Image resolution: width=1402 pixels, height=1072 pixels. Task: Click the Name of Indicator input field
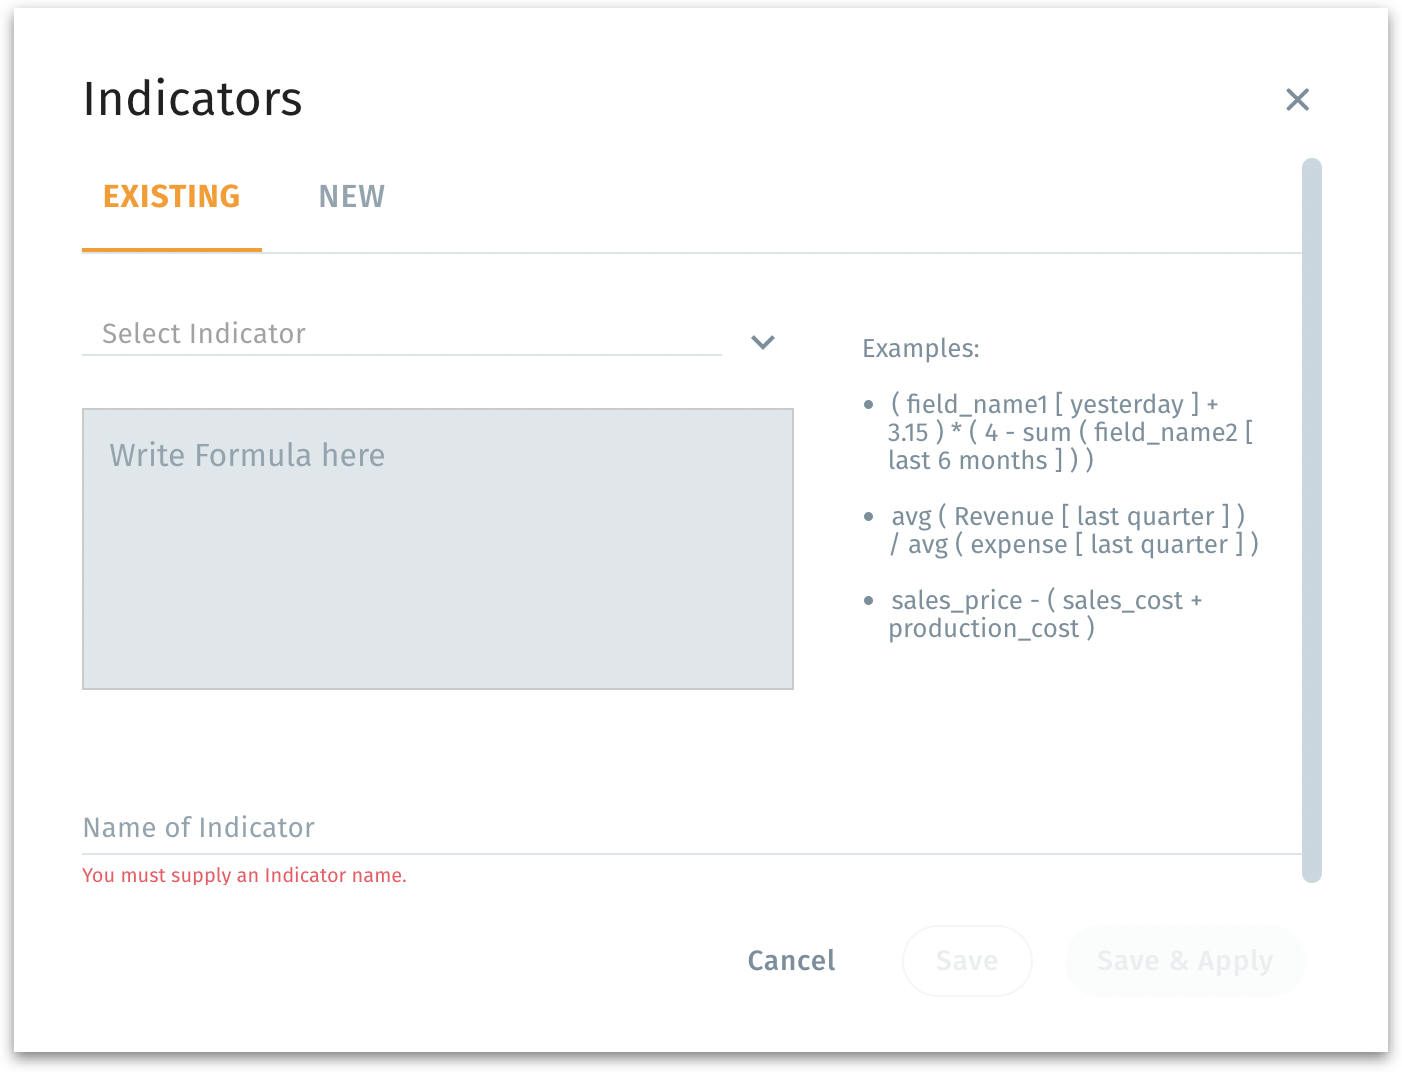tap(690, 828)
